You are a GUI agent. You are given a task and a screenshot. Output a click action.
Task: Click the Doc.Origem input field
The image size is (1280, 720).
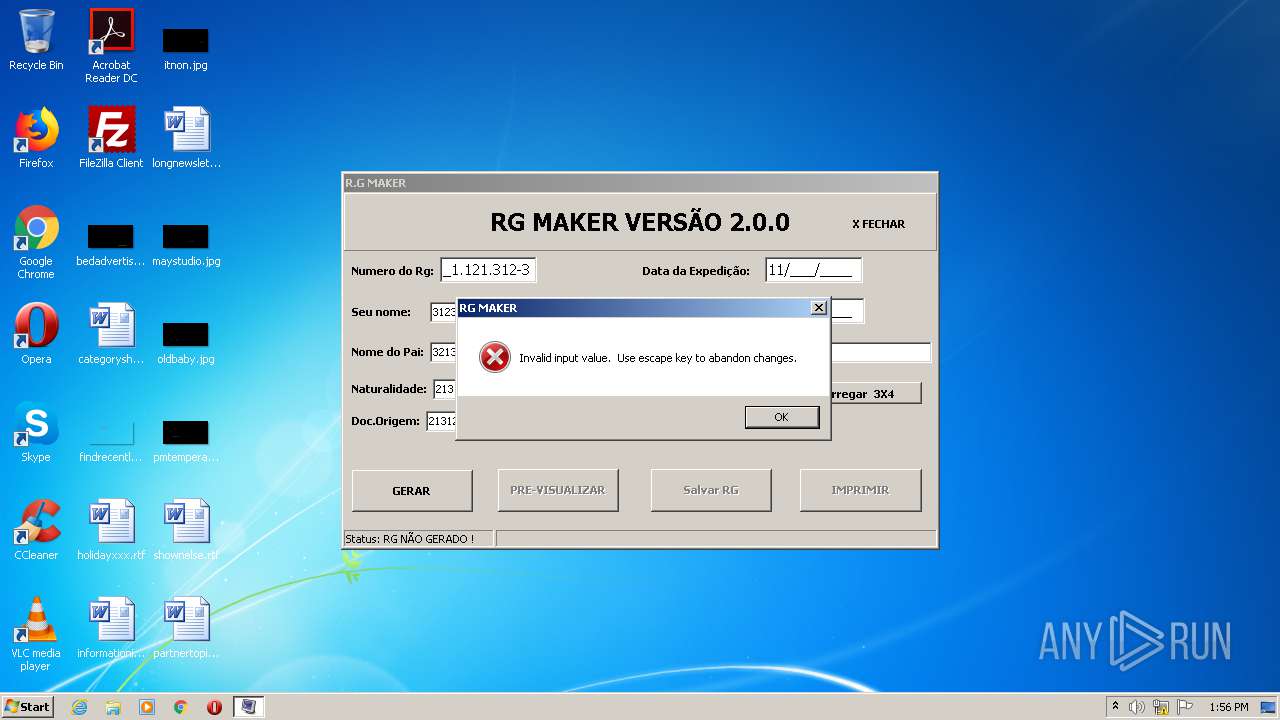[x=442, y=421]
